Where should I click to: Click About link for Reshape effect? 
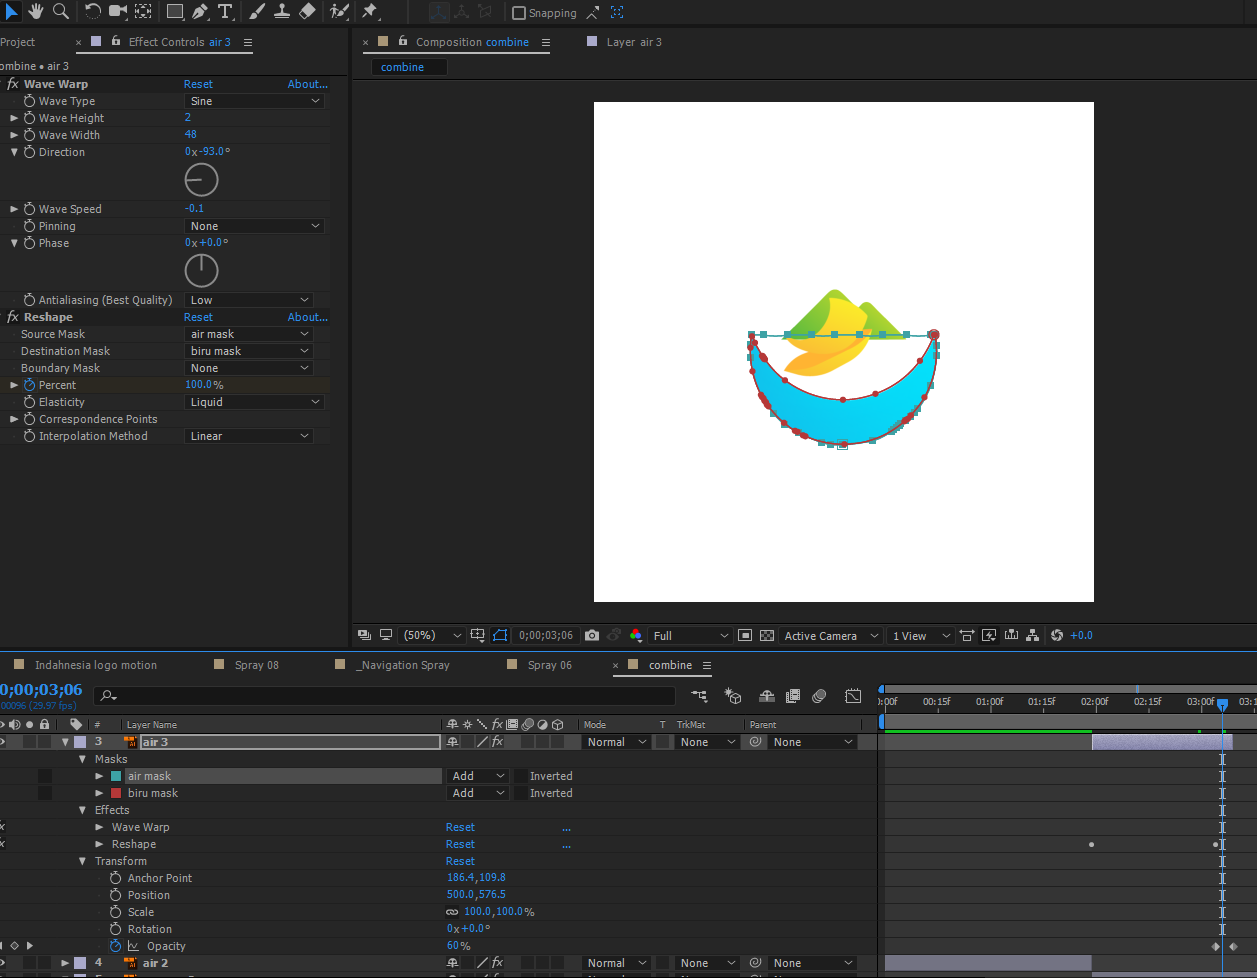(307, 316)
